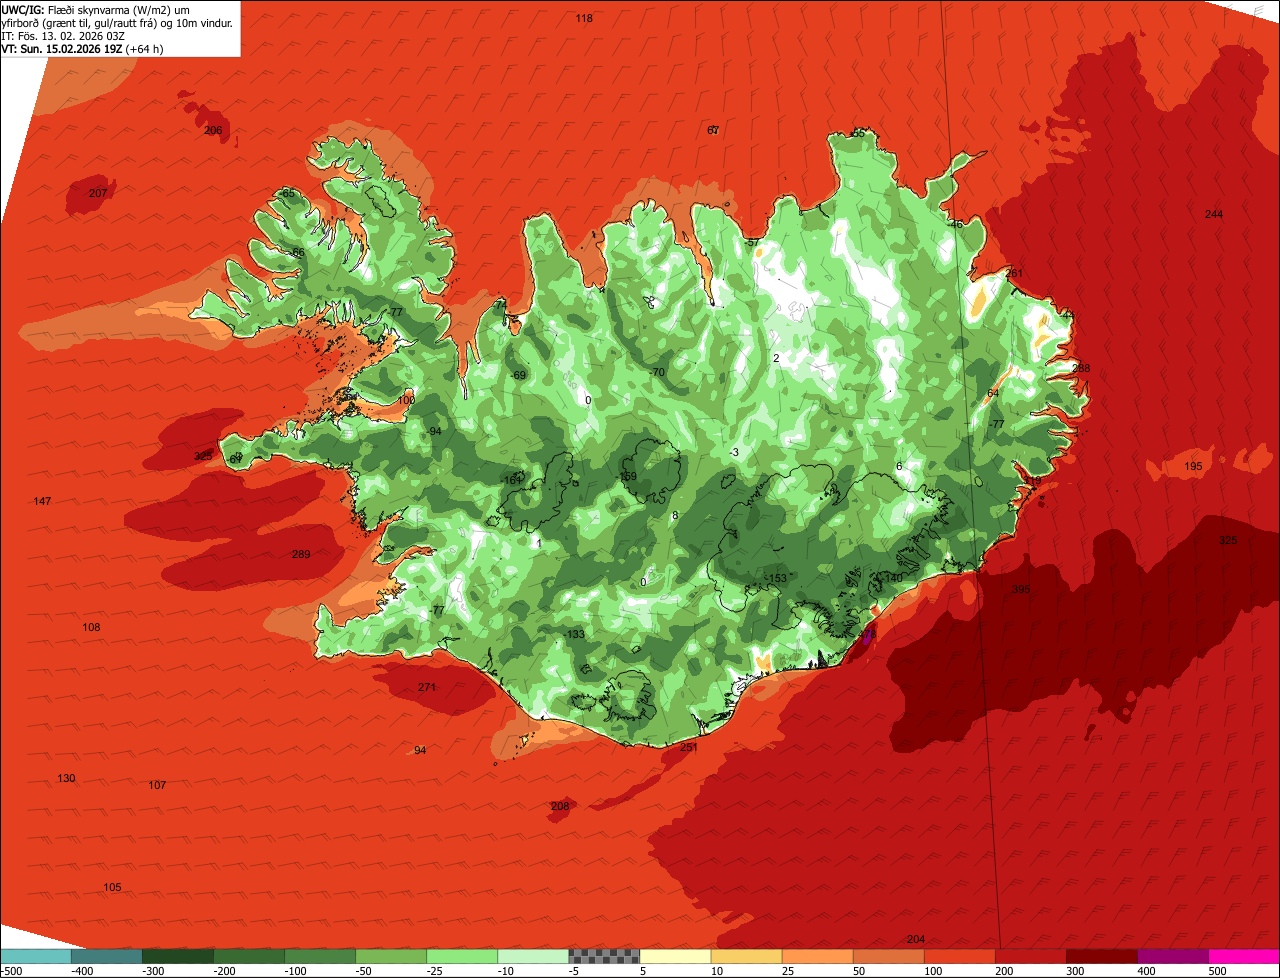This screenshot has height=978, width=1280.
Task: Click the legend swatch between 50 and 100
Action: pyautogui.click(x=888, y=956)
